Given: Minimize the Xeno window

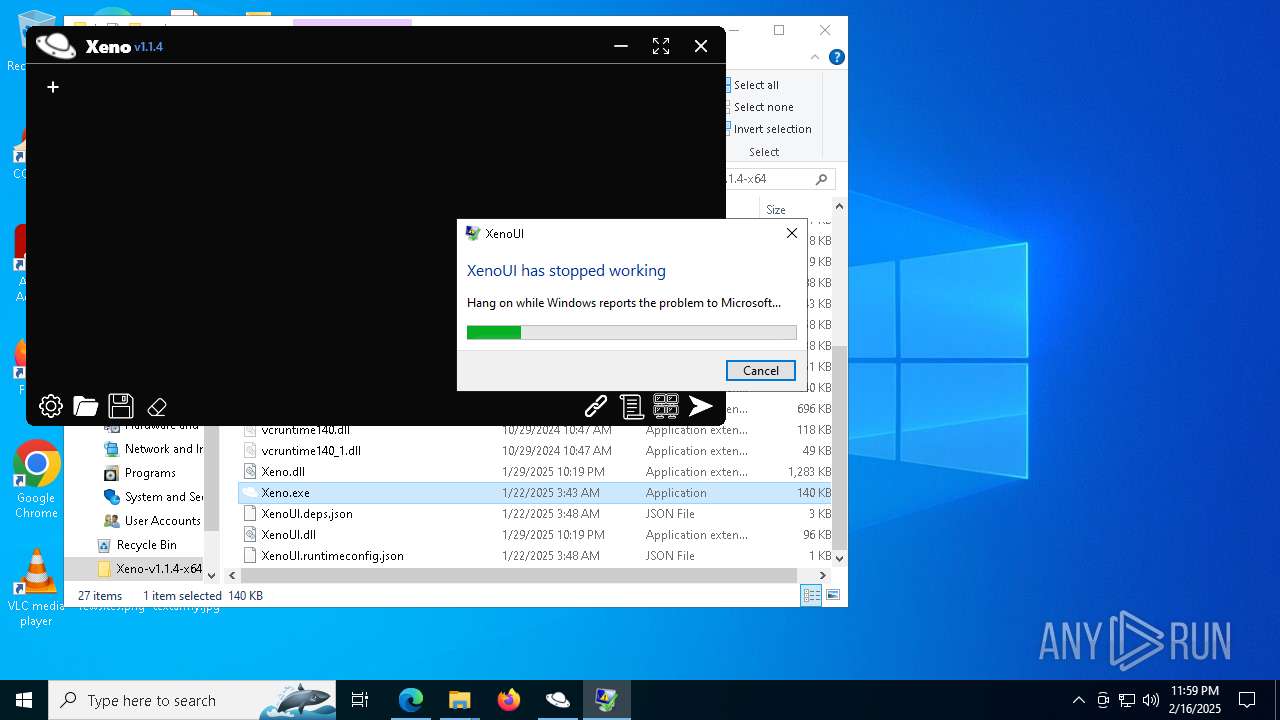Looking at the screenshot, I should point(621,46).
